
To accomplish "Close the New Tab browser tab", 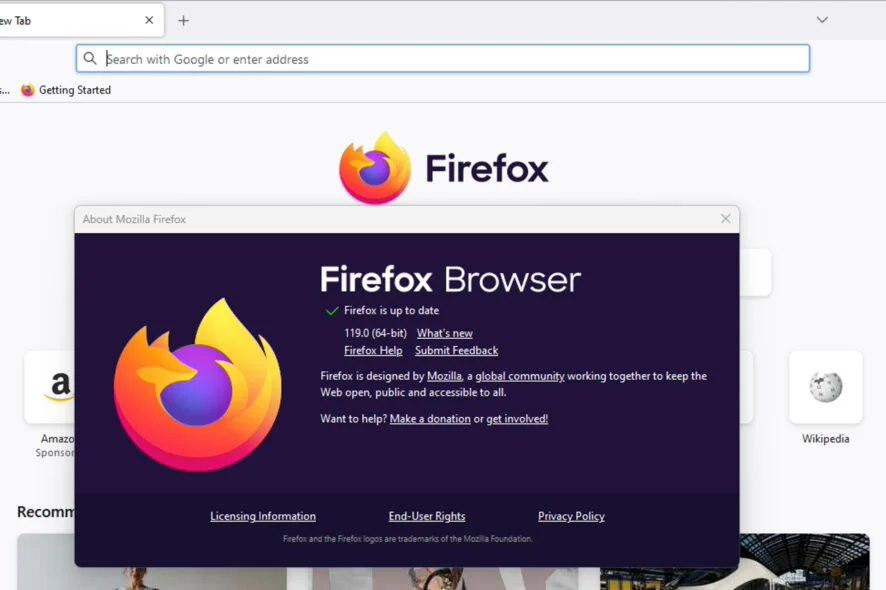I will pos(149,20).
